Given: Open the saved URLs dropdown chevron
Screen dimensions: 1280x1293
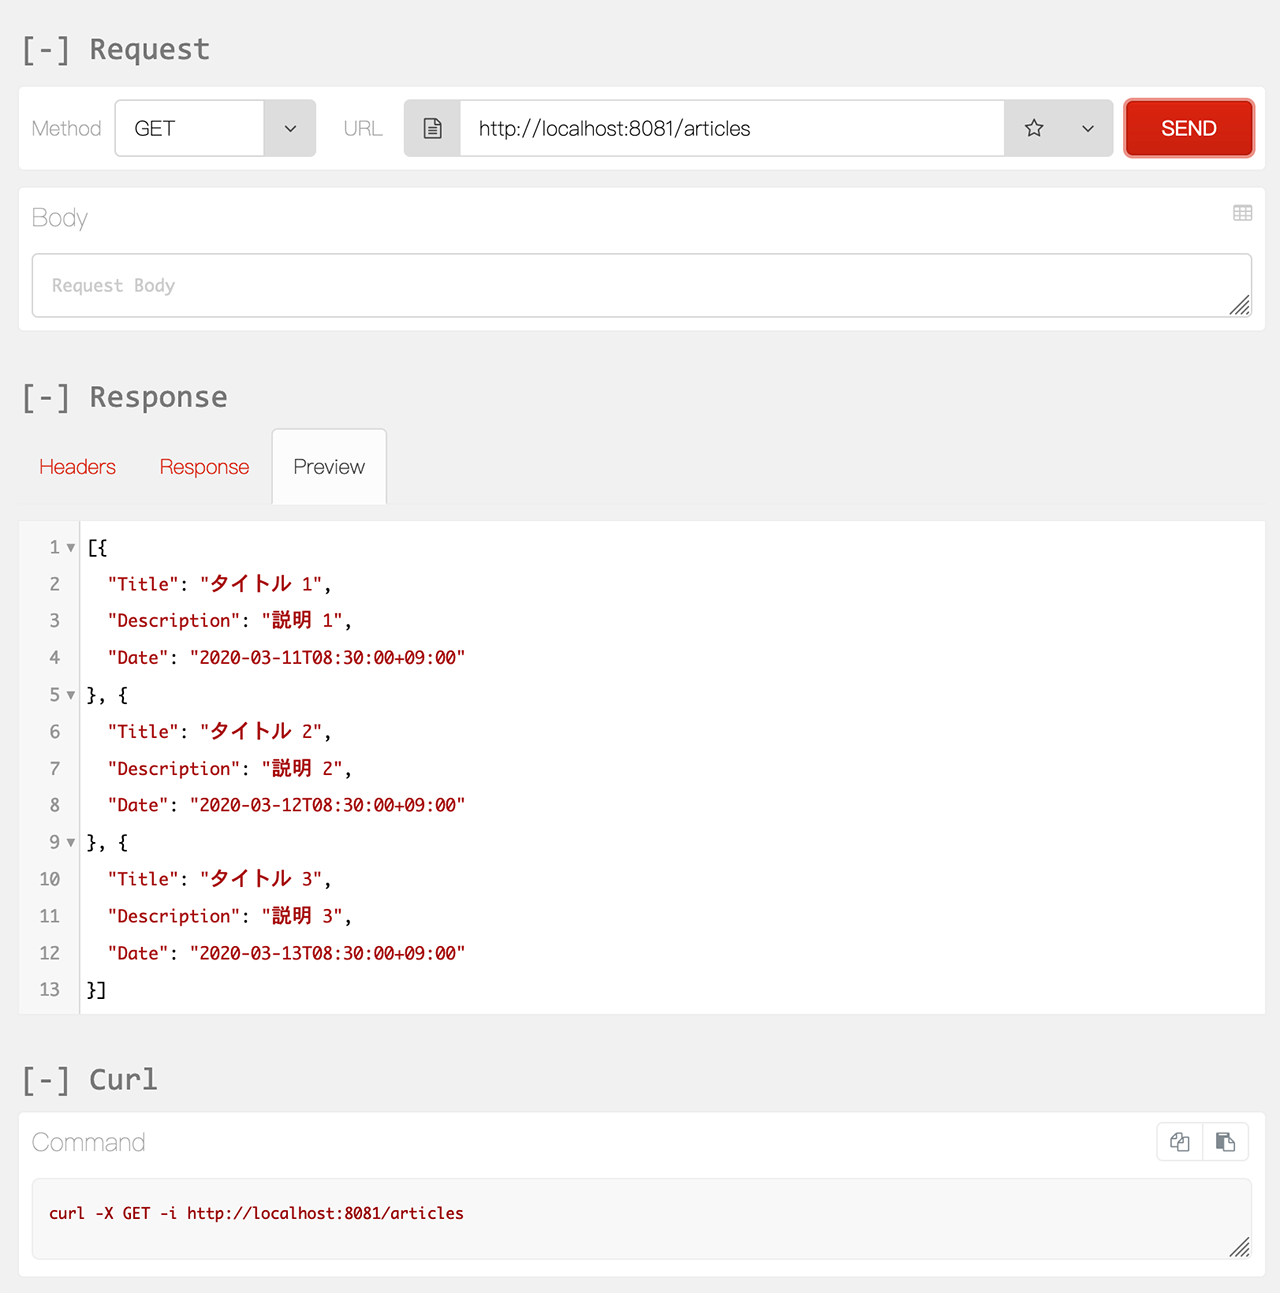Looking at the screenshot, I should pyautogui.click(x=1088, y=129).
